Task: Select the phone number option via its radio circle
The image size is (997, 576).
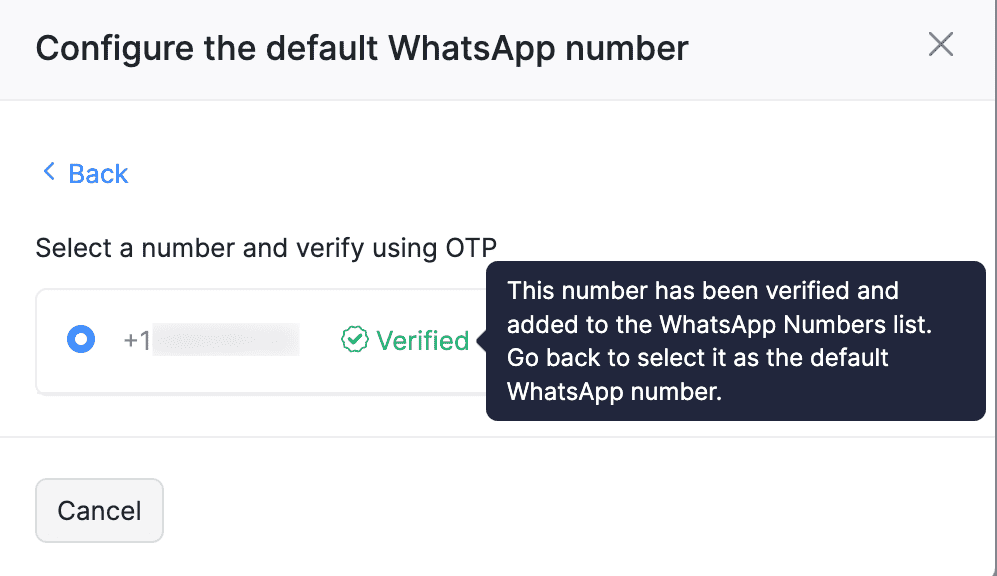Action: pyautogui.click(x=80, y=340)
